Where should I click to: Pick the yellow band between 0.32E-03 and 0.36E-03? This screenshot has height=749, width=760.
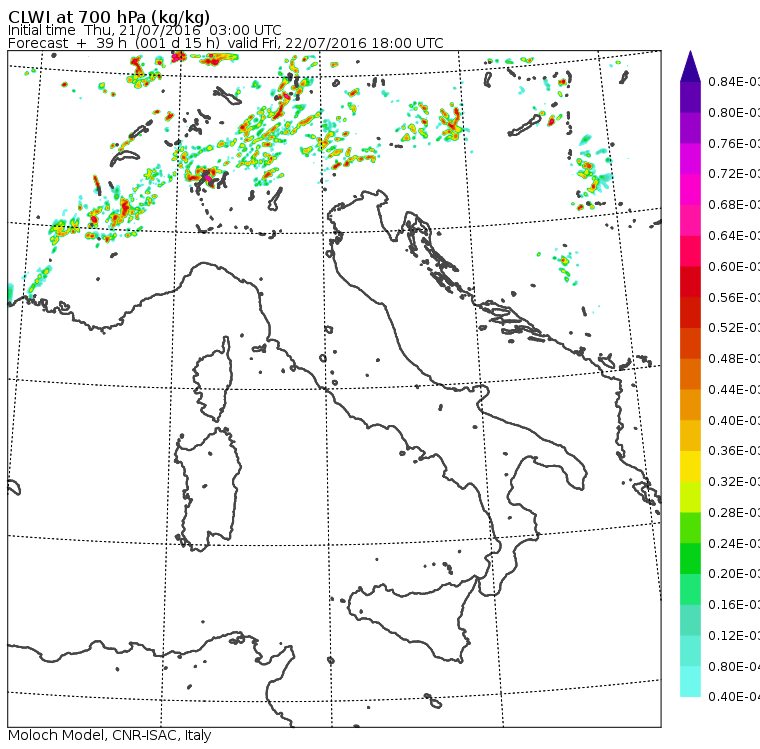coord(690,466)
